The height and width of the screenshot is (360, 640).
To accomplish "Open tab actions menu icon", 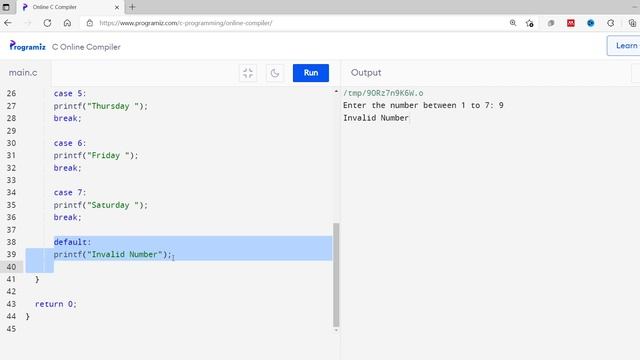I will tap(6, 7).
